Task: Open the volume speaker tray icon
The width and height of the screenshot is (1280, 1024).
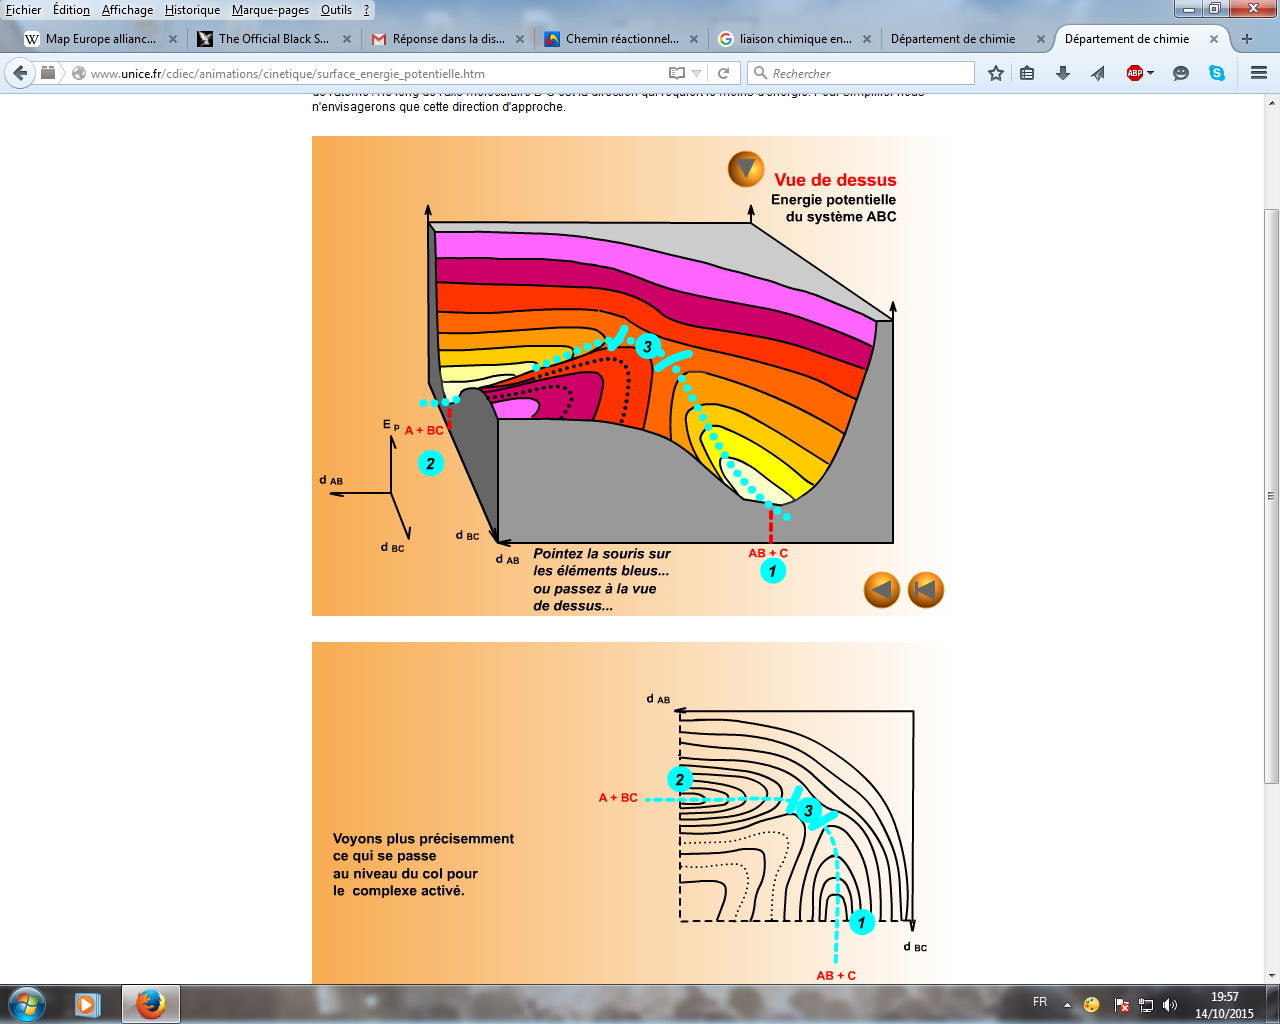Action: (x=1171, y=1005)
